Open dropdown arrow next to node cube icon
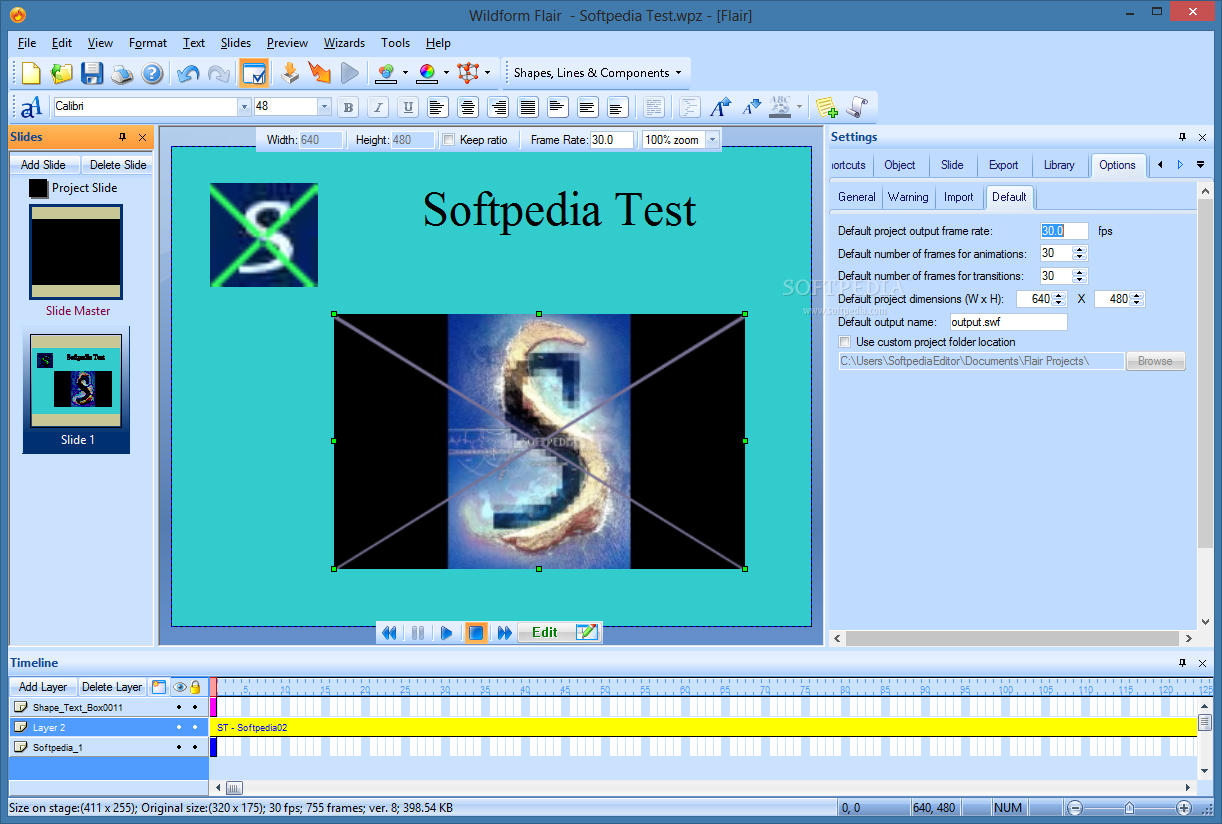The width and height of the screenshot is (1222, 824). click(x=487, y=73)
